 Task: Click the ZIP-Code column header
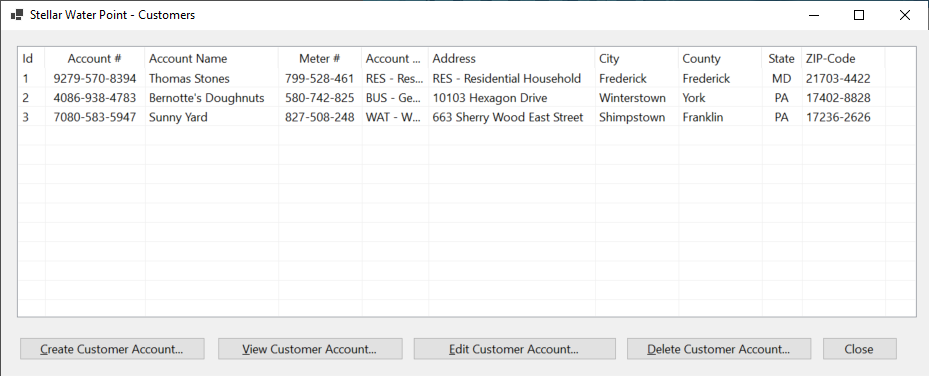(844, 59)
